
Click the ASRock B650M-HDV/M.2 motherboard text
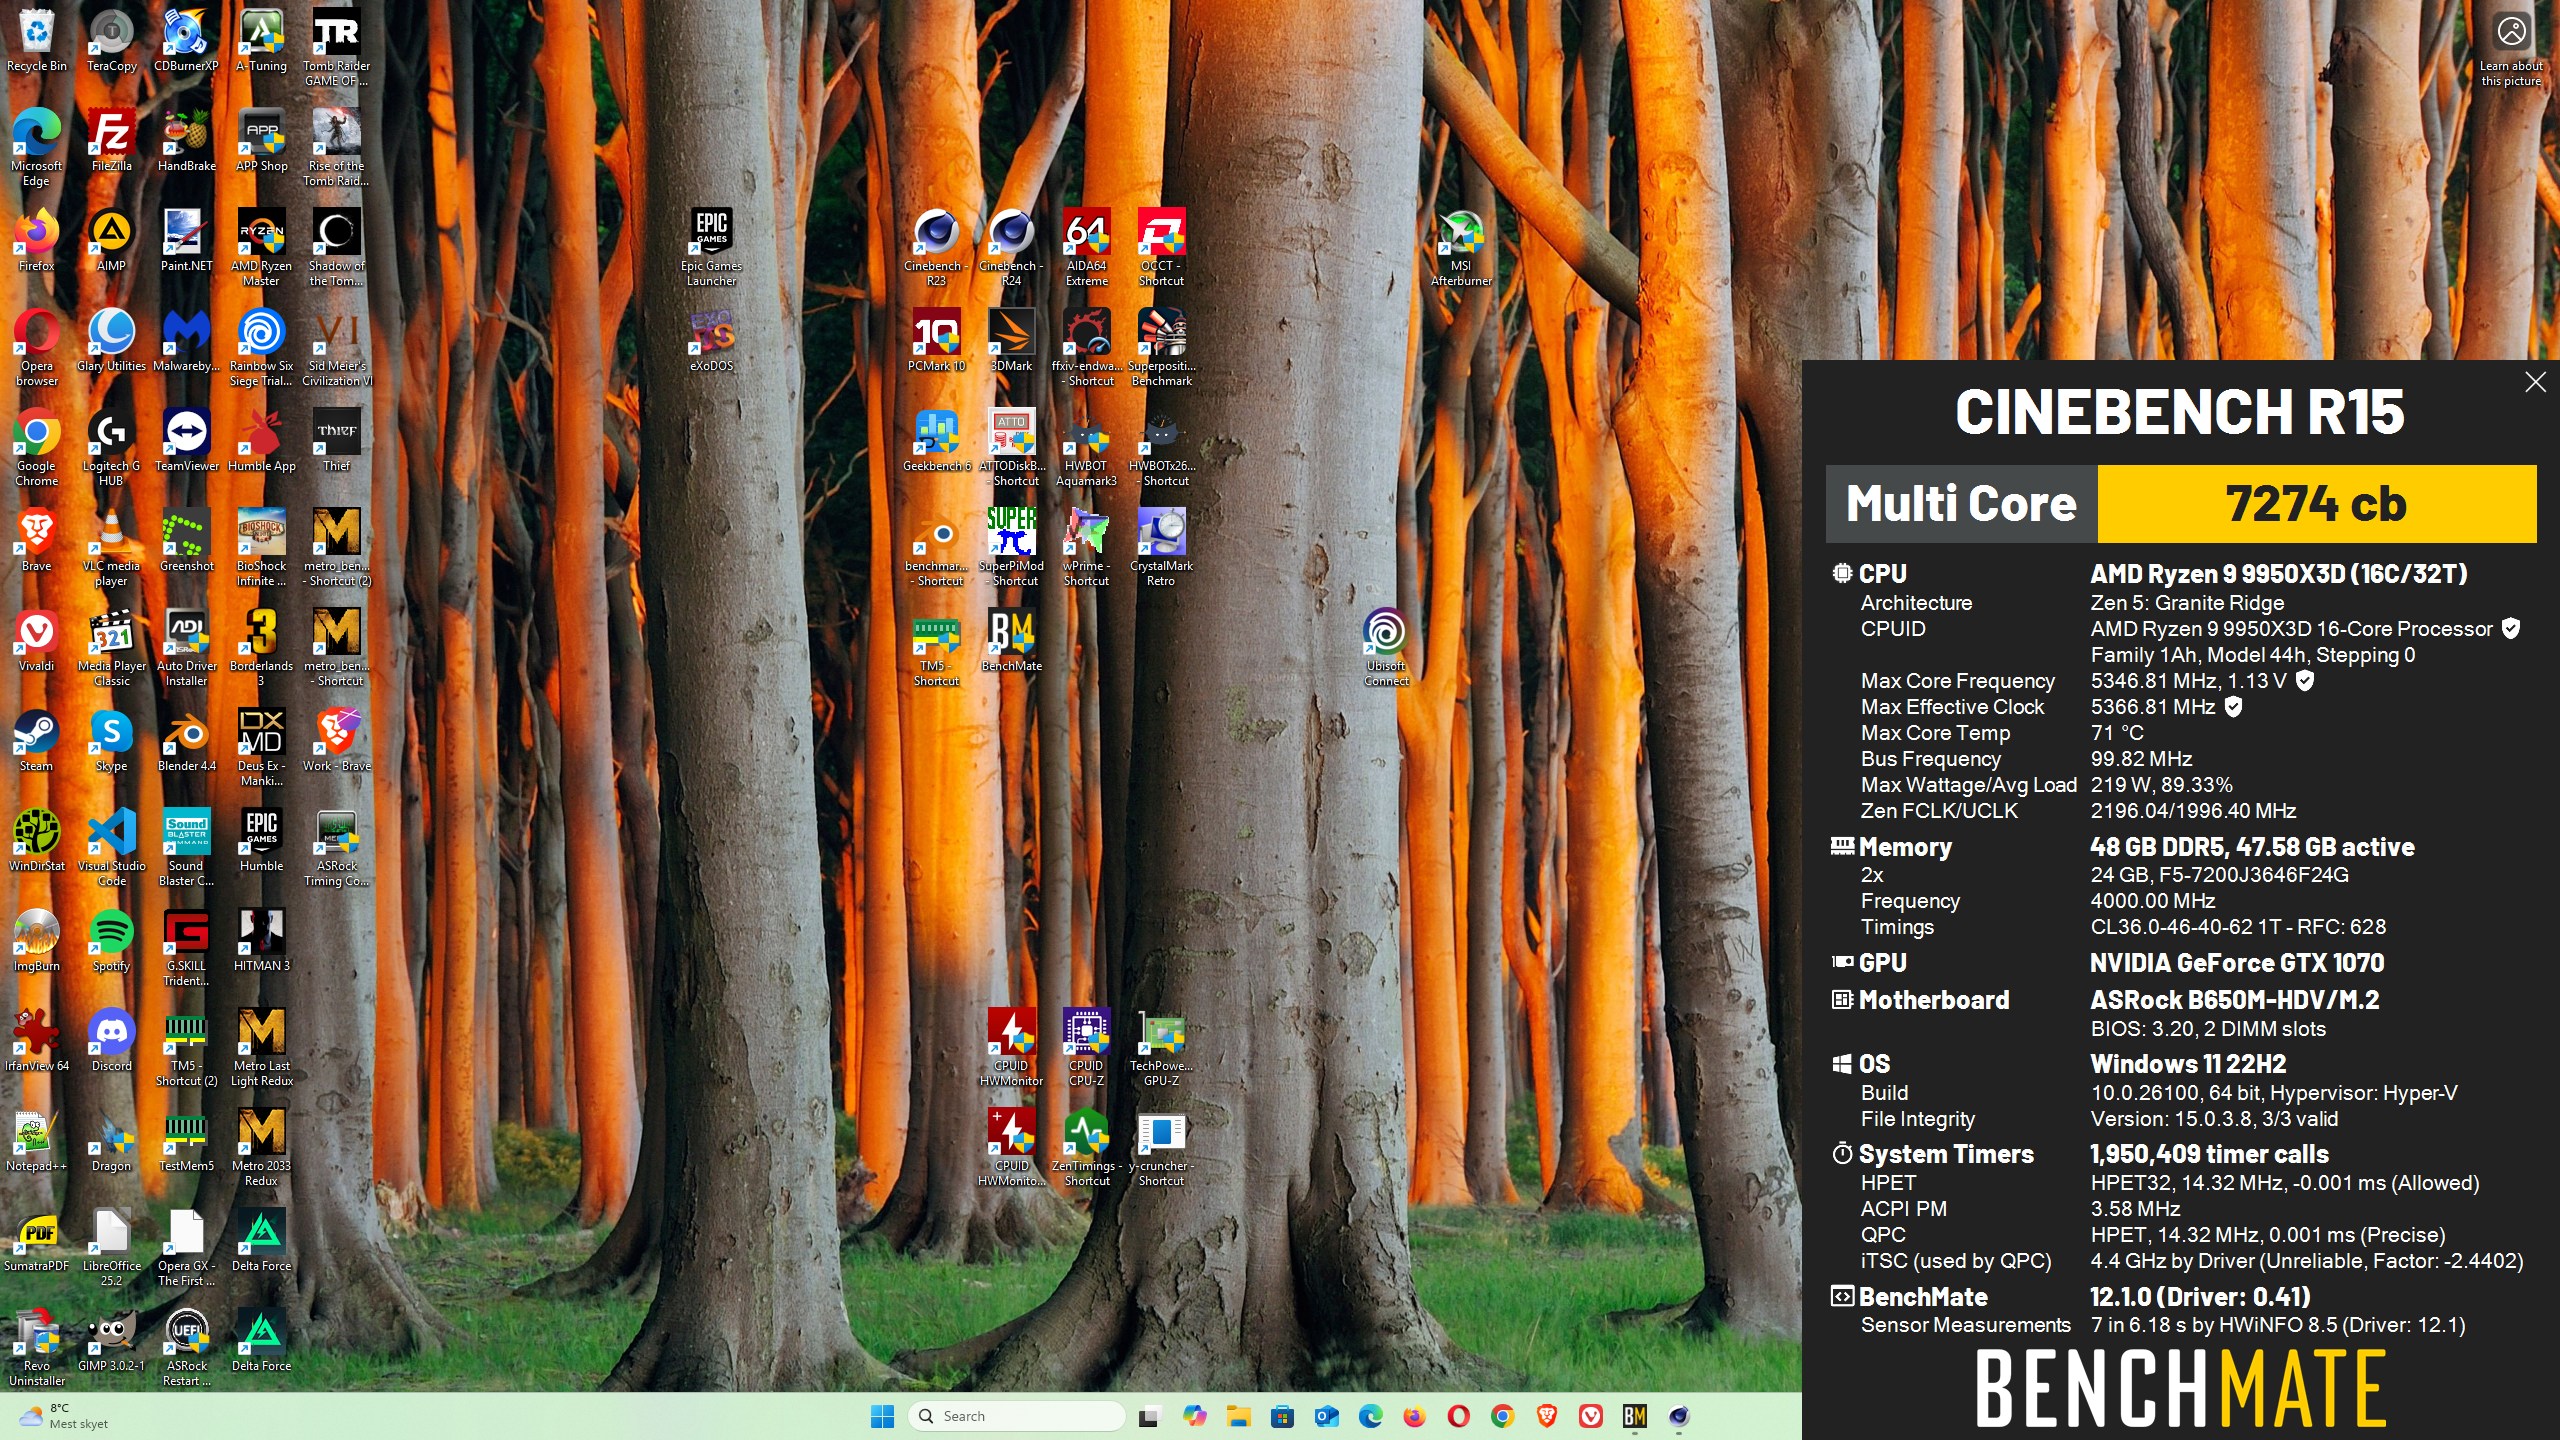2235,1000
